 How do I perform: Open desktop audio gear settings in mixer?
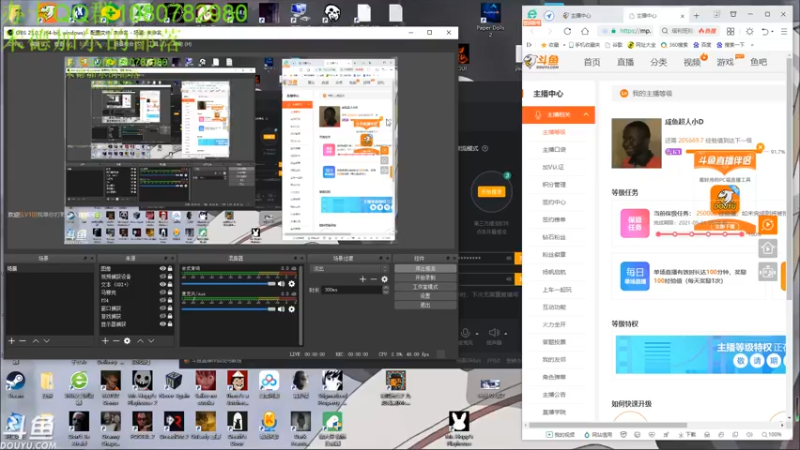292,284
